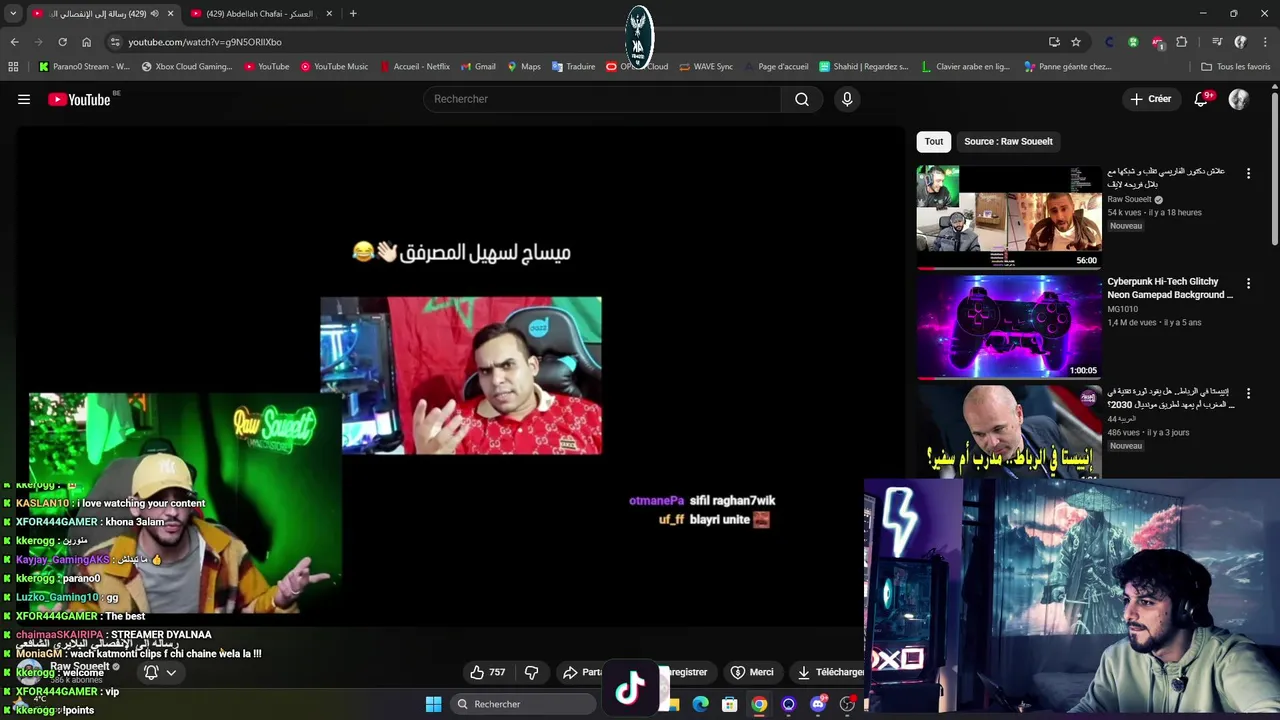Open the Traduire bookmark

[x=573, y=67]
